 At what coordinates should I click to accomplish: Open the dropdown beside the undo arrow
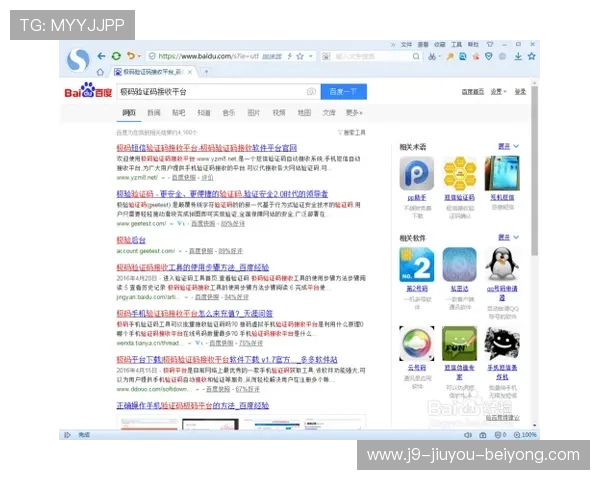click(x=139, y=56)
